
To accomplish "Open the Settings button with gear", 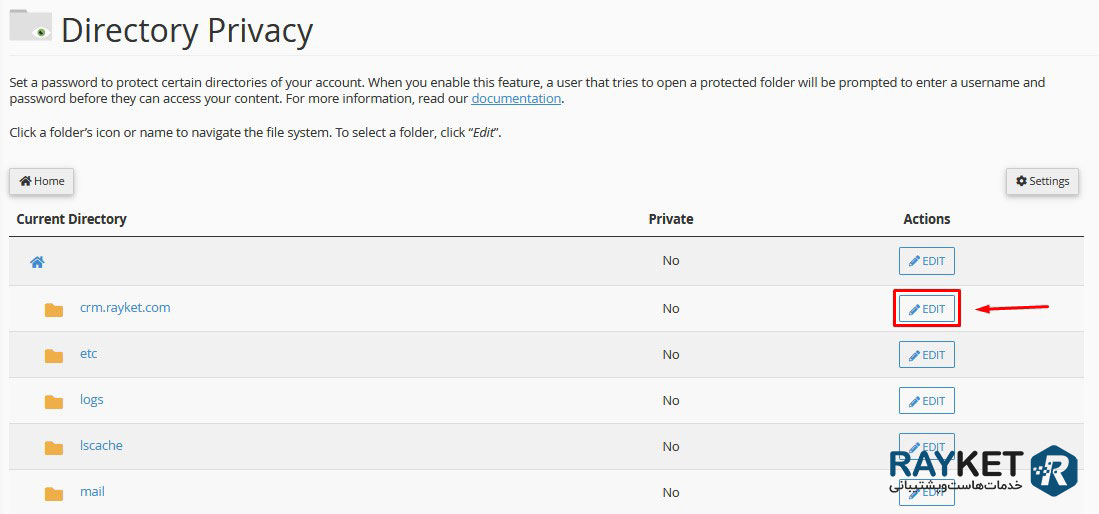I will tap(1042, 181).
